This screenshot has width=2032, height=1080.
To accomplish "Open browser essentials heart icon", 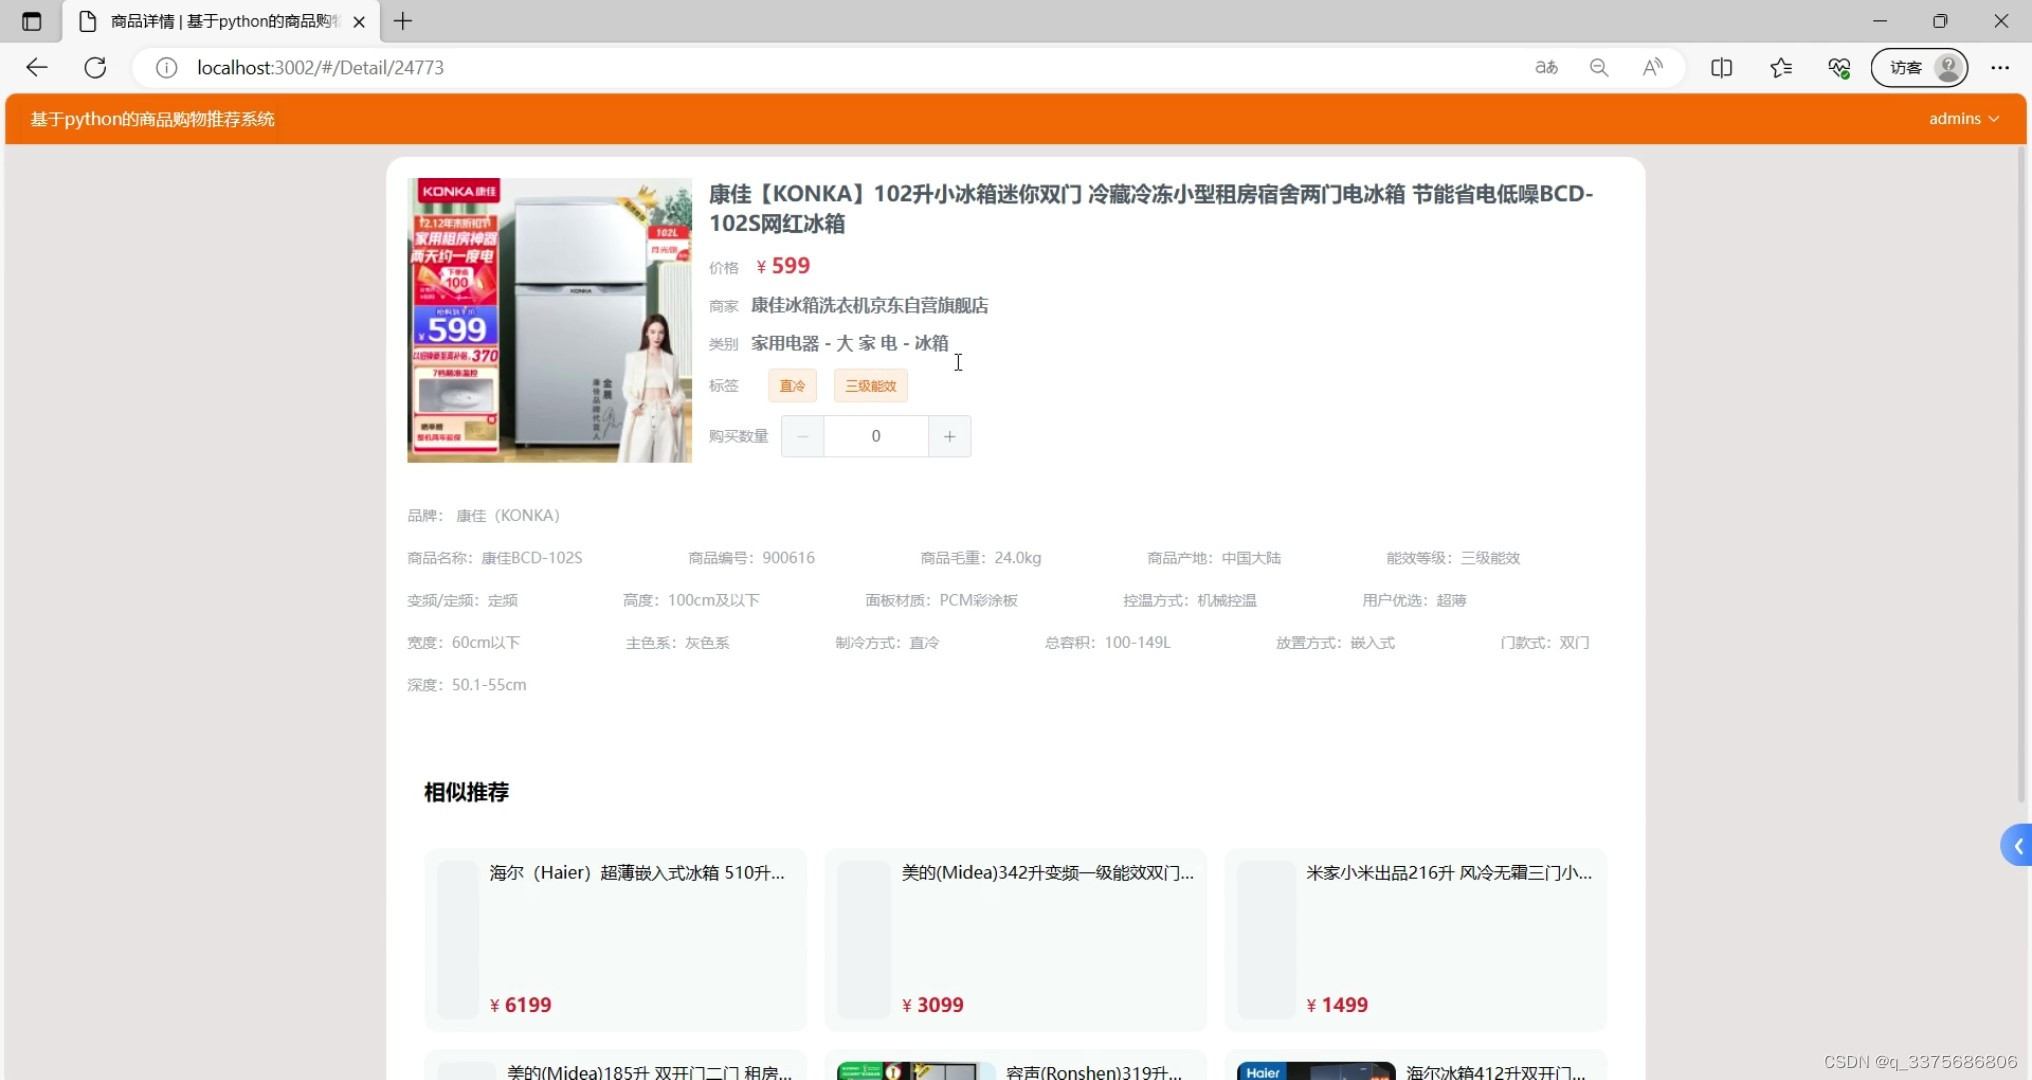I will (1838, 67).
